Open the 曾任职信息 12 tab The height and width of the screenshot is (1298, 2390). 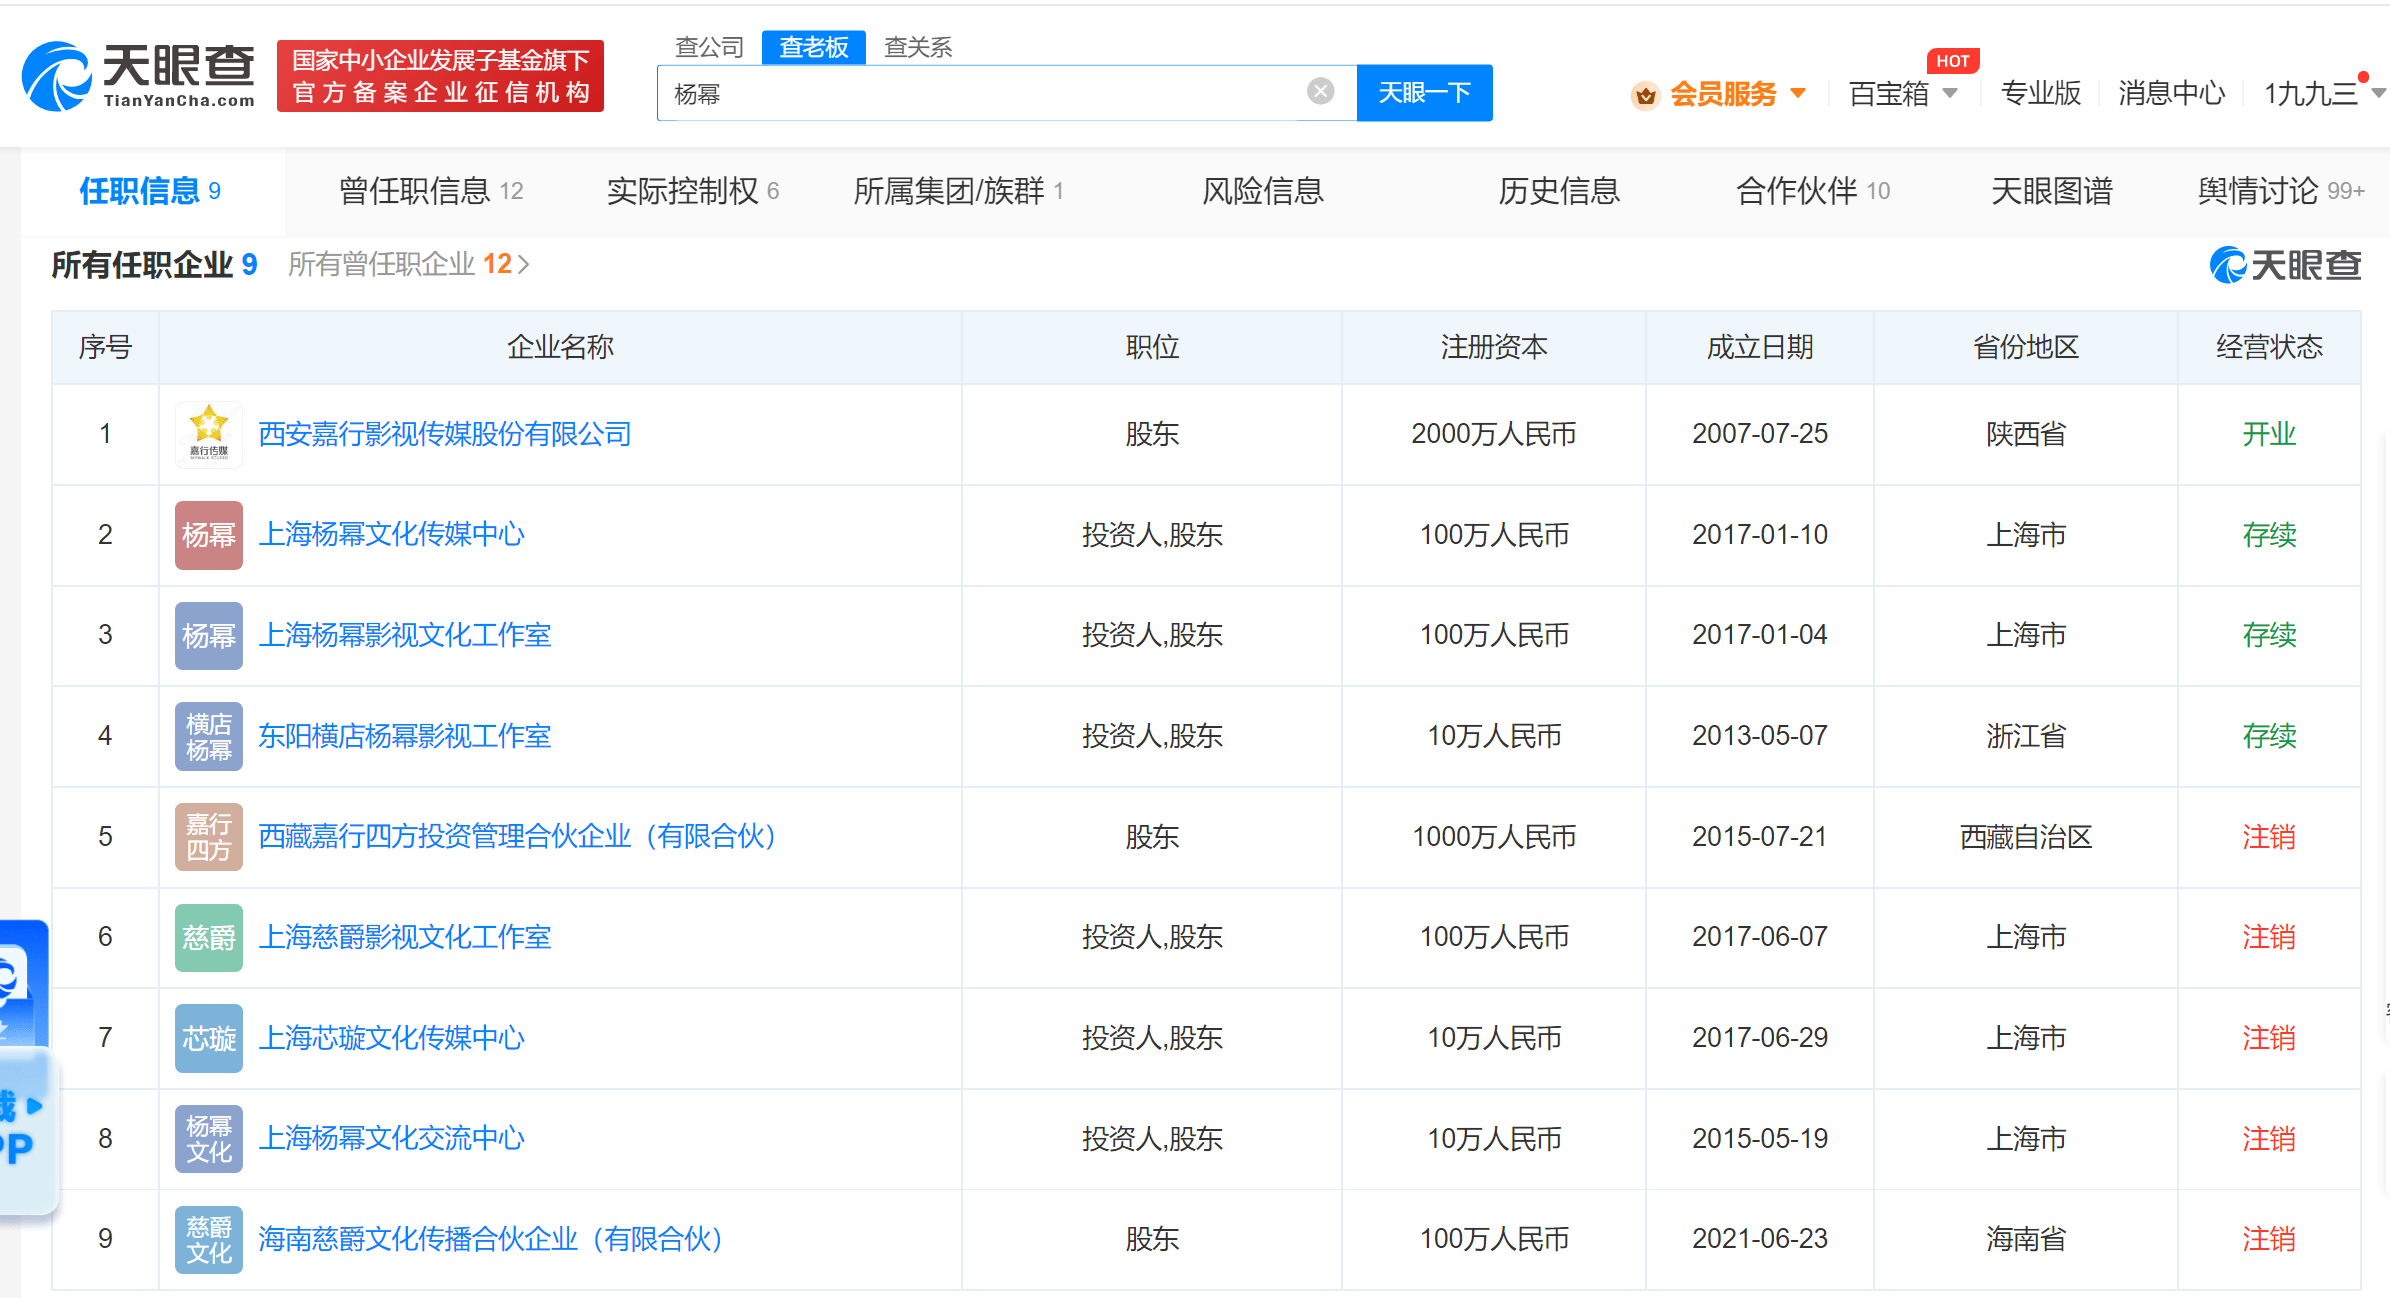pos(431,191)
